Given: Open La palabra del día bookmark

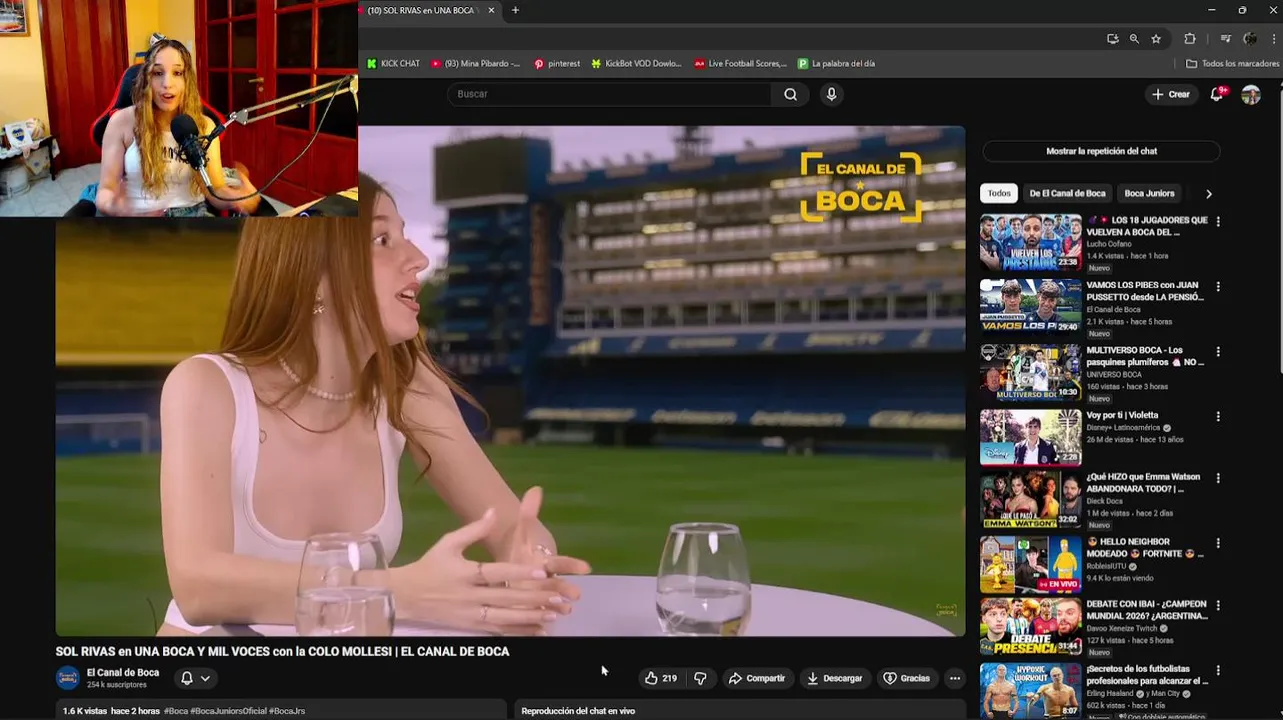Looking at the screenshot, I should coord(836,63).
